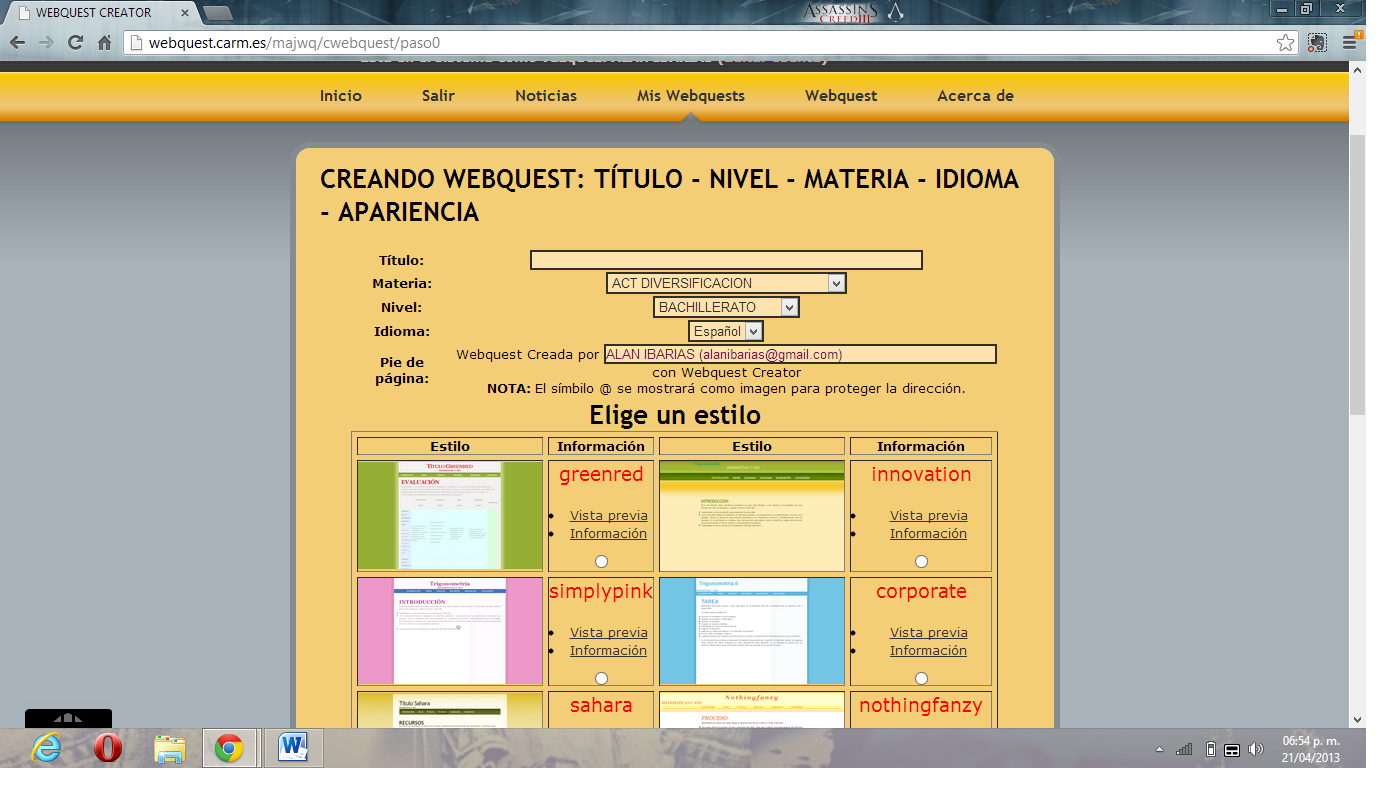The width and height of the screenshot is (1384, 792).
Task: Go to Mis Webquests in the navigation menu
Action: 689,96
